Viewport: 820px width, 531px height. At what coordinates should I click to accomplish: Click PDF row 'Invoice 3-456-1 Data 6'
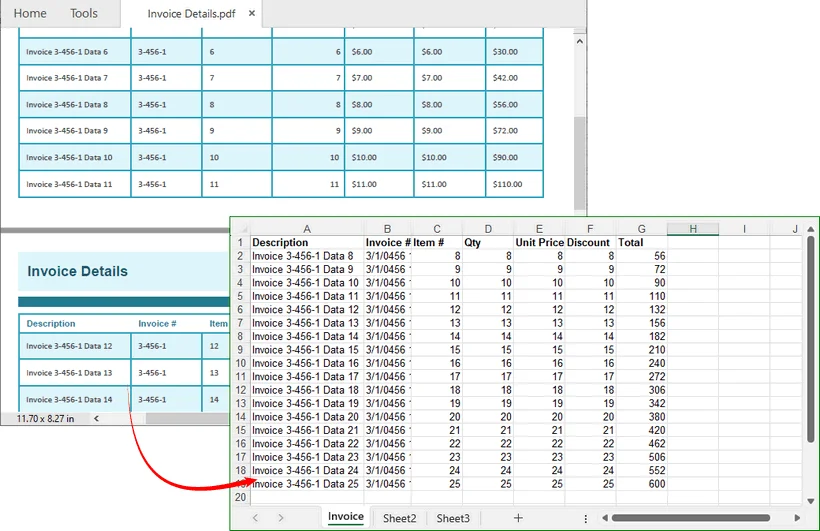(x=281, y=52)
